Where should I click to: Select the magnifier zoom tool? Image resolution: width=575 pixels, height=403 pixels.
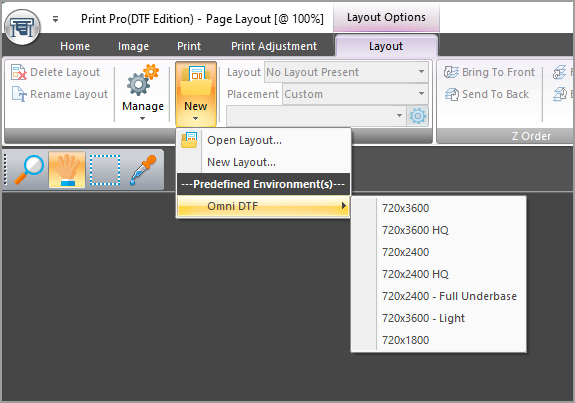click(29, 170)
